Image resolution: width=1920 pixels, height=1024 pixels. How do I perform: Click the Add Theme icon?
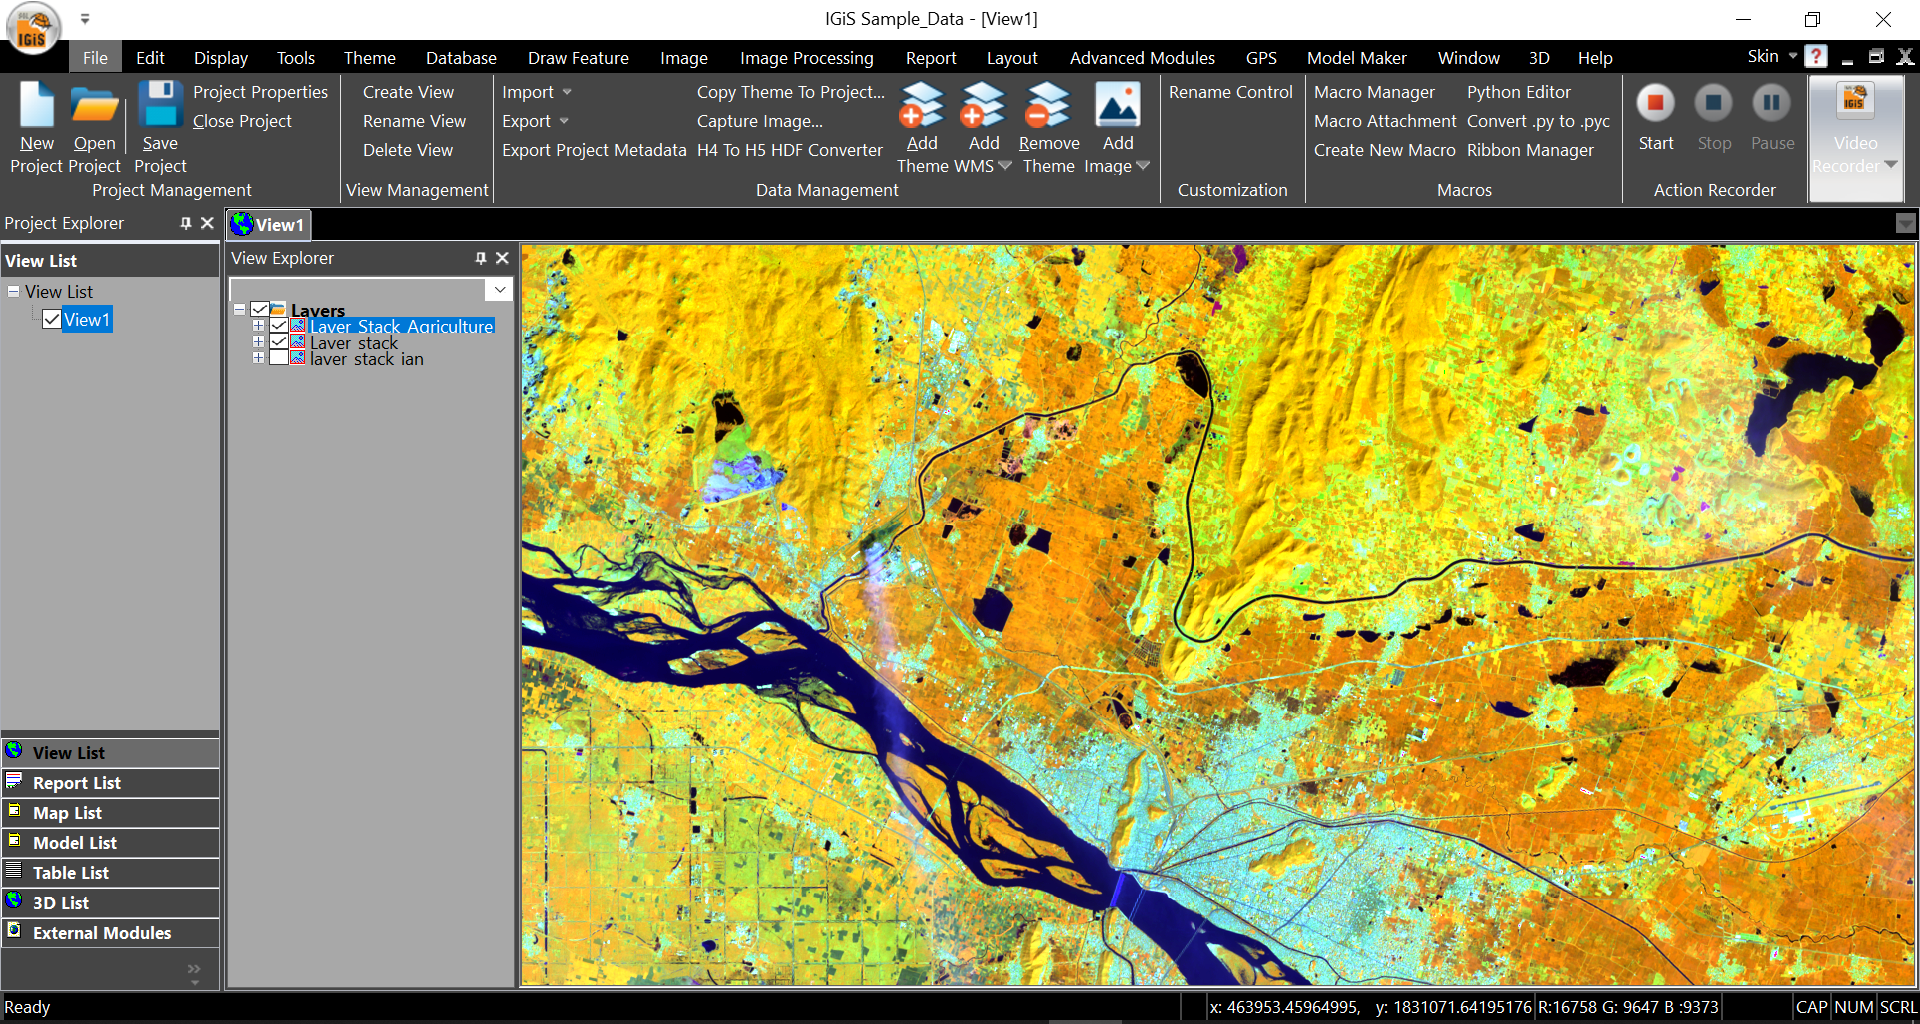coord(922,105)
